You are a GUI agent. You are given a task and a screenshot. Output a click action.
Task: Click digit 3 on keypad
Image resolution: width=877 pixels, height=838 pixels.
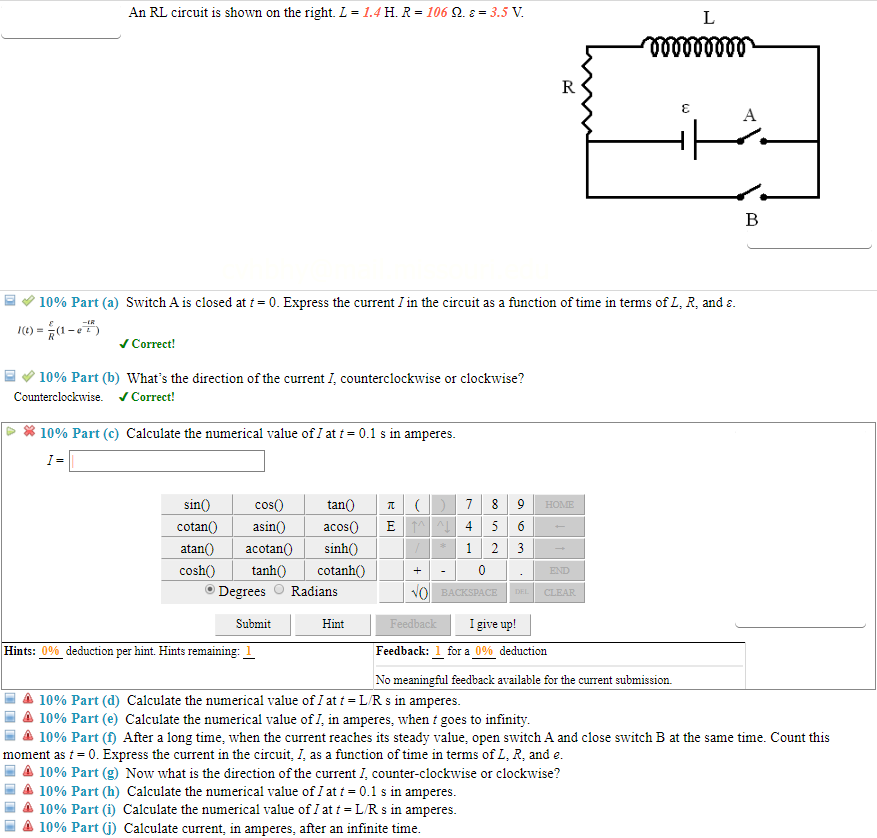tap(521, 549)
